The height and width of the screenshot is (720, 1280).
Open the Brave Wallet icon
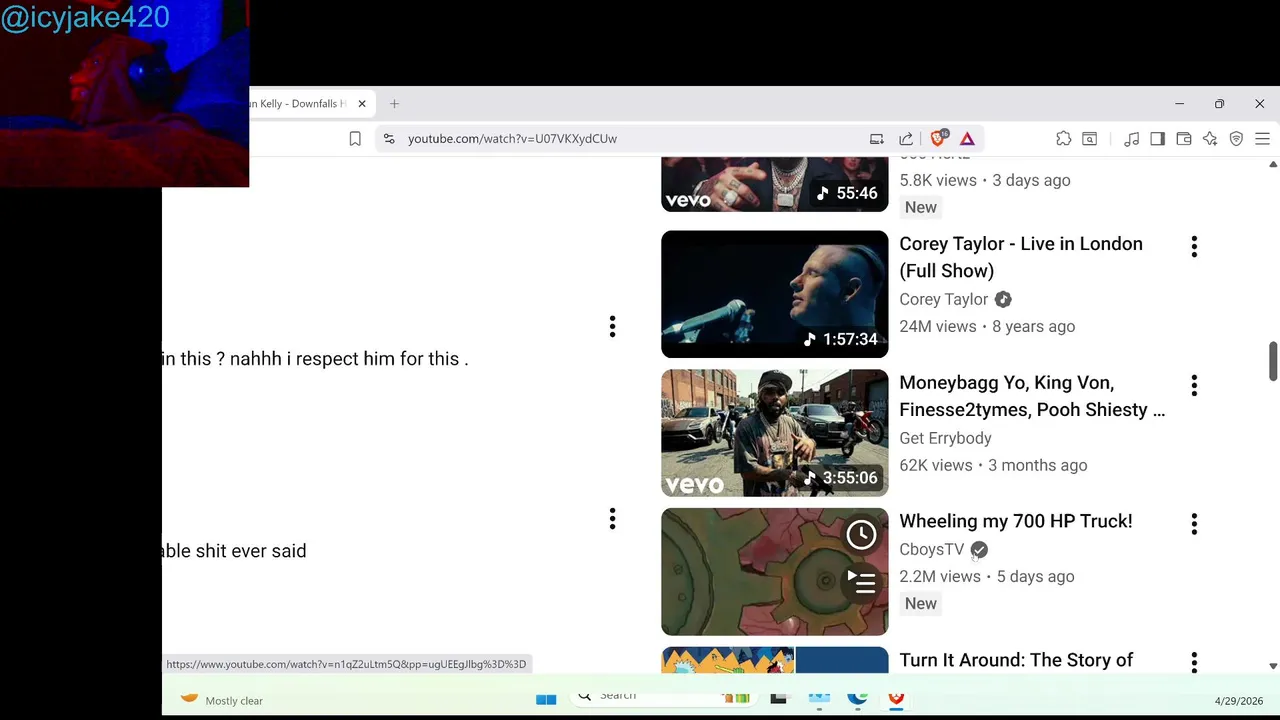point(1184,138)
